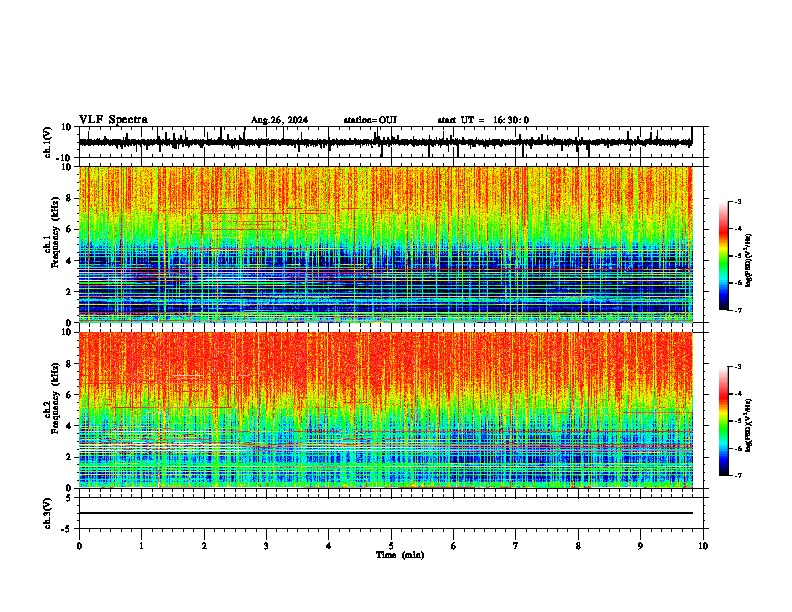
Task: Click the ch.2 spectrogram panel
Action: (x=386, y=410)
